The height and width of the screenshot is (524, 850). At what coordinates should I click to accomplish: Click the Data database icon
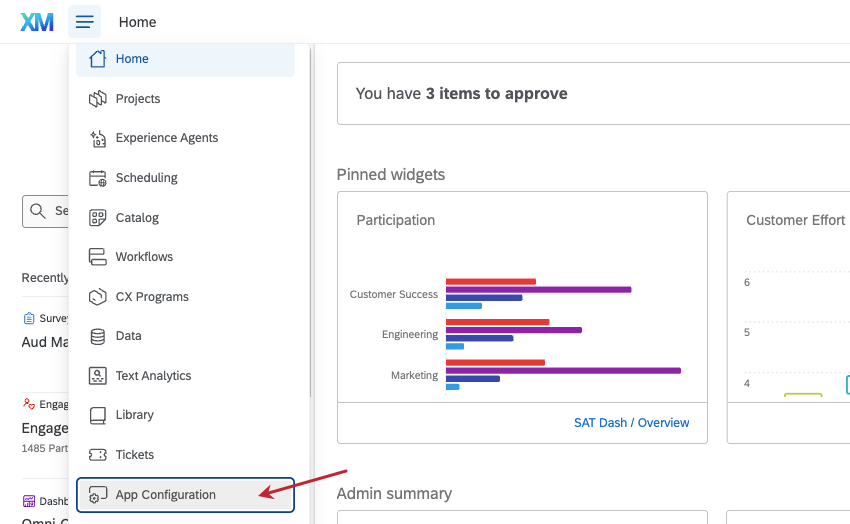coord(98,336)
